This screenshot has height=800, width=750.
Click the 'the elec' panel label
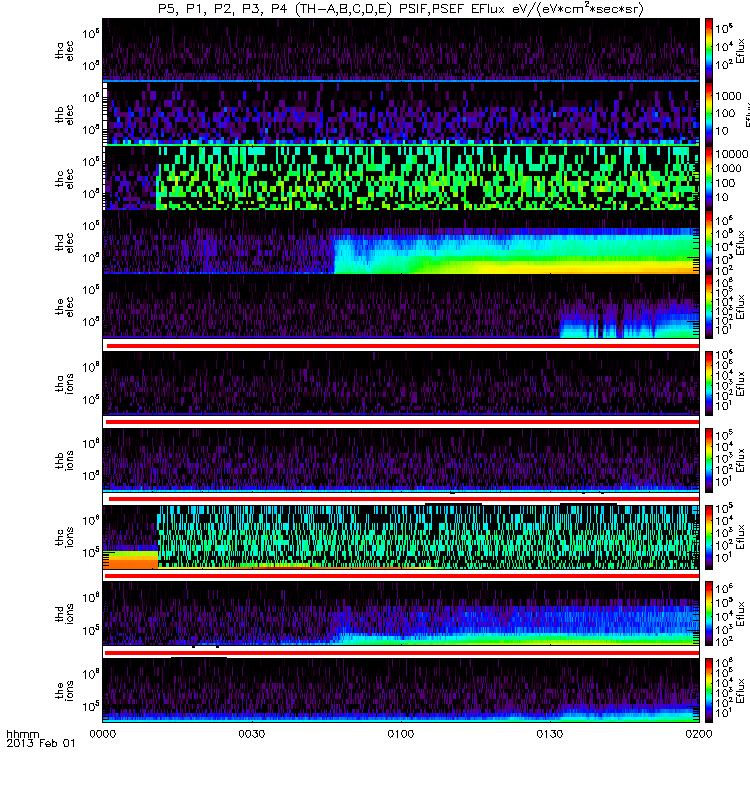(x=64, y=307)
